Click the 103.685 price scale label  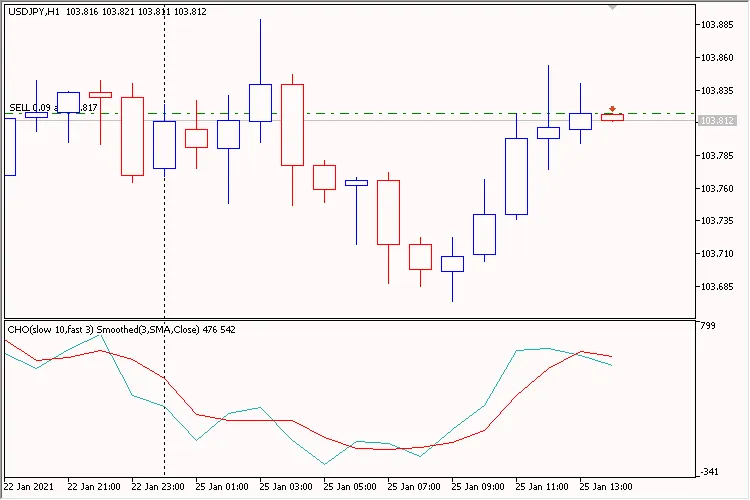click(x=718, y=287)
